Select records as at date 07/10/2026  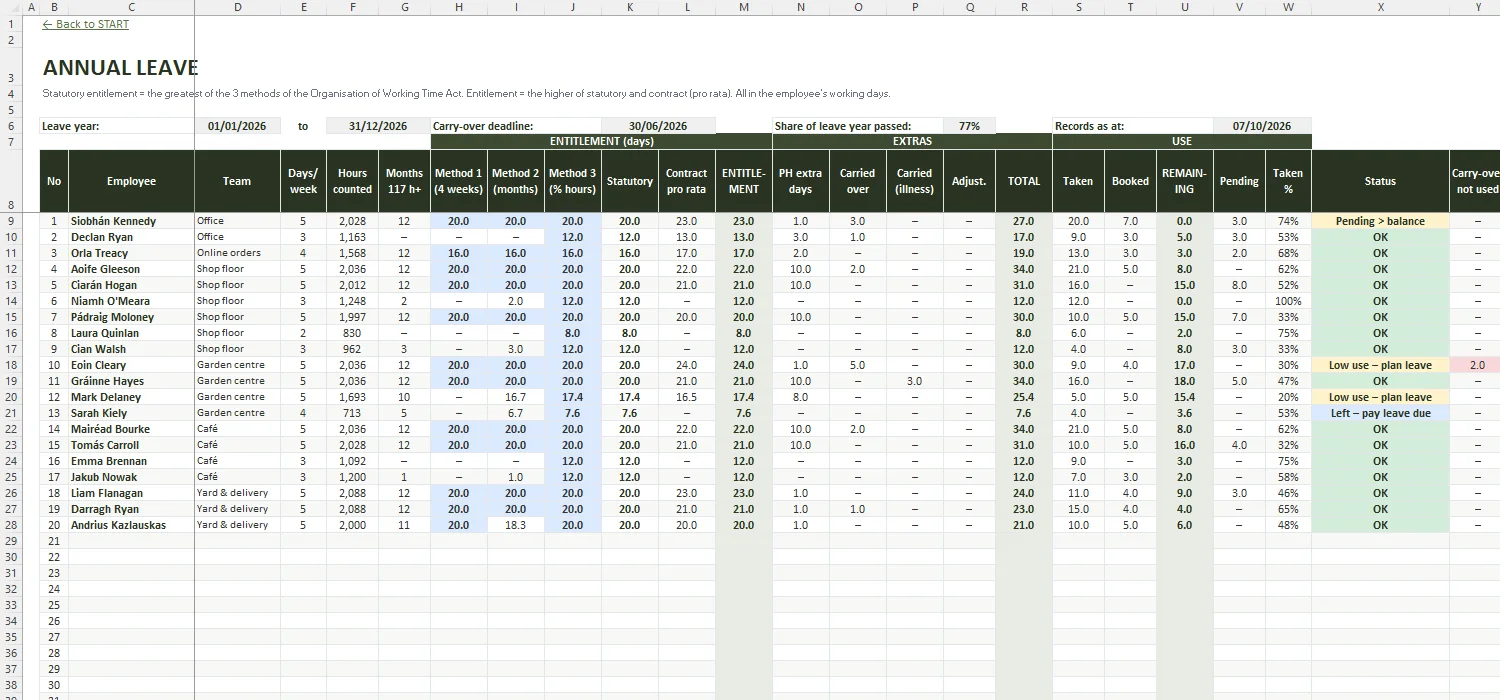point(1262,126)
